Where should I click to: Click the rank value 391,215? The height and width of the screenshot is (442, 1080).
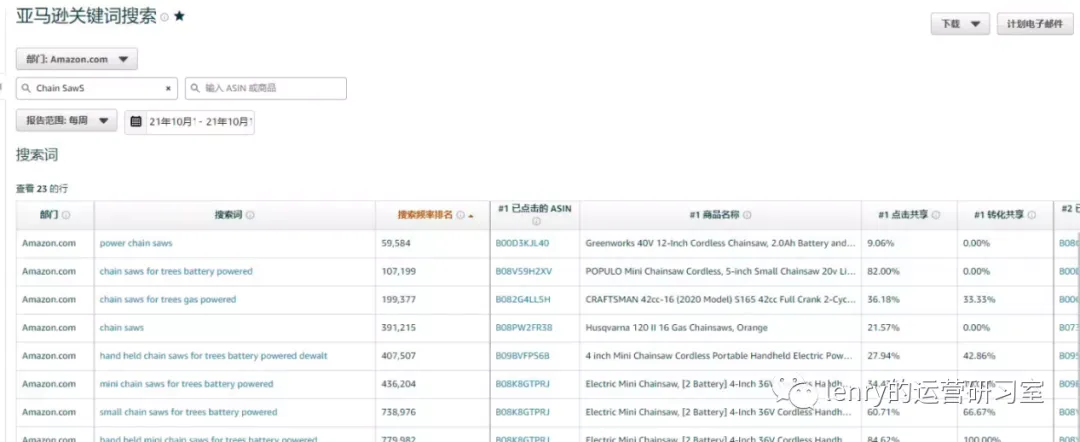point(399,328)
